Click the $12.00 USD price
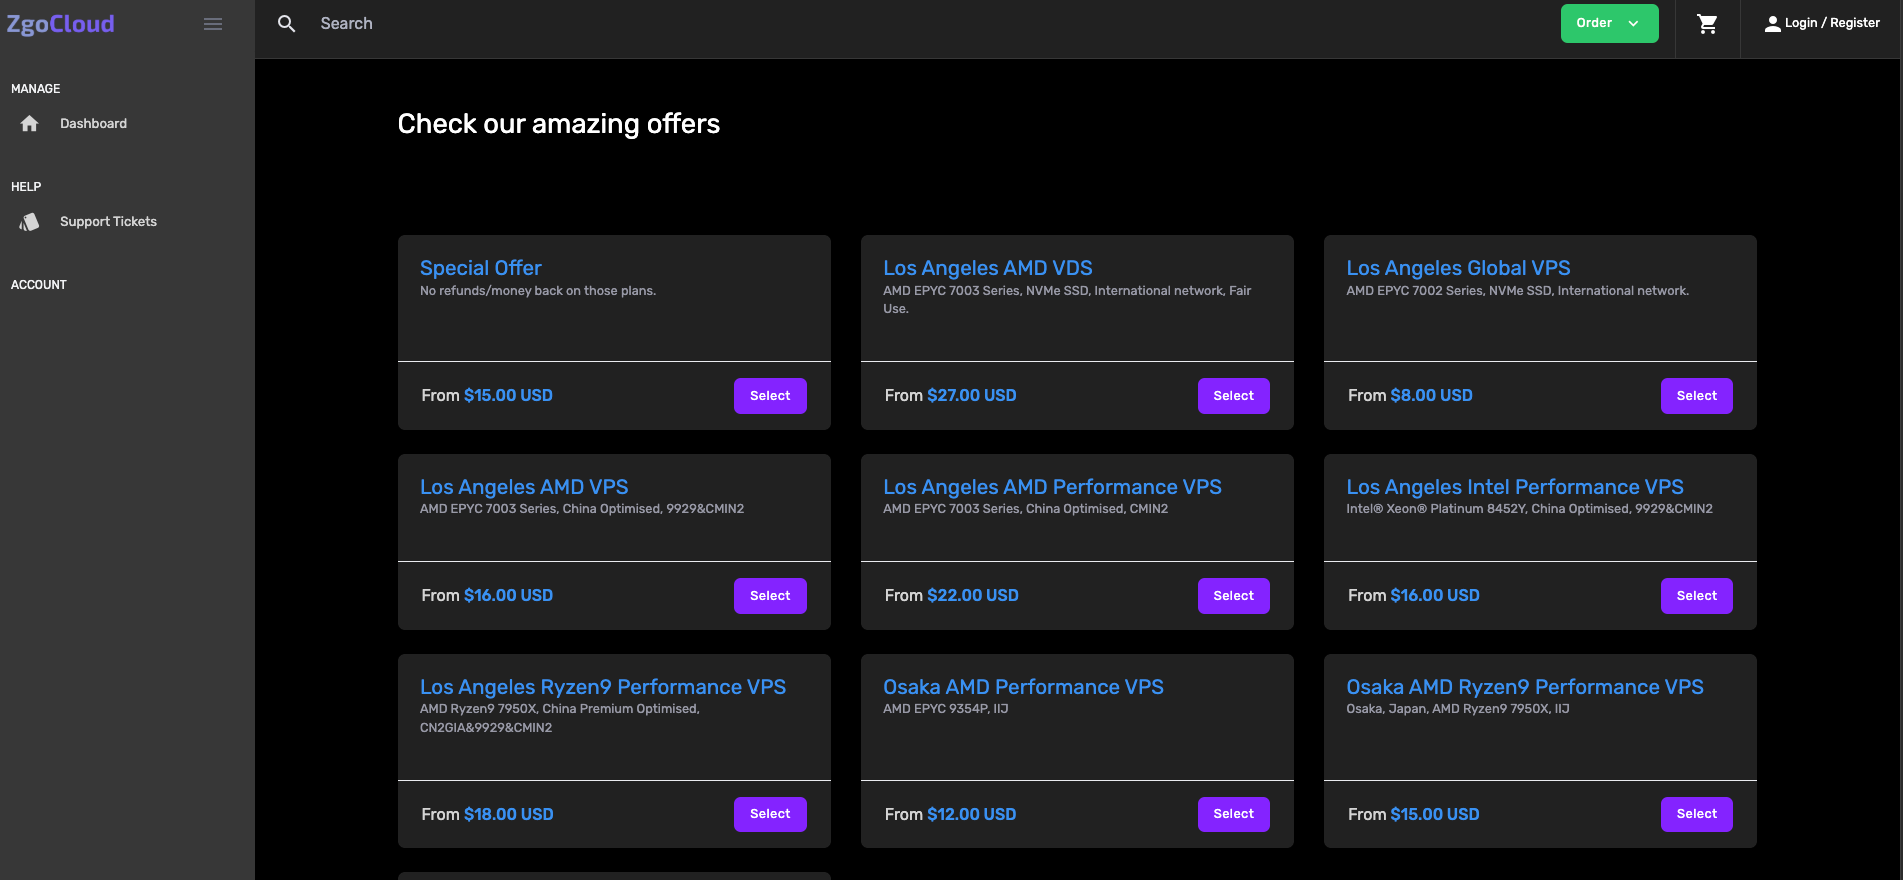 [x=971, y=815]
